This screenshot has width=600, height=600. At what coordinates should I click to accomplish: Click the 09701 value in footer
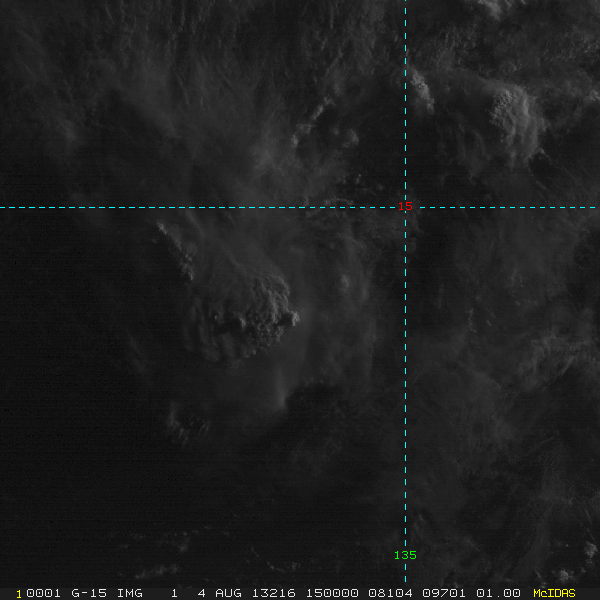pyautogui.click(x=446, y=593)
